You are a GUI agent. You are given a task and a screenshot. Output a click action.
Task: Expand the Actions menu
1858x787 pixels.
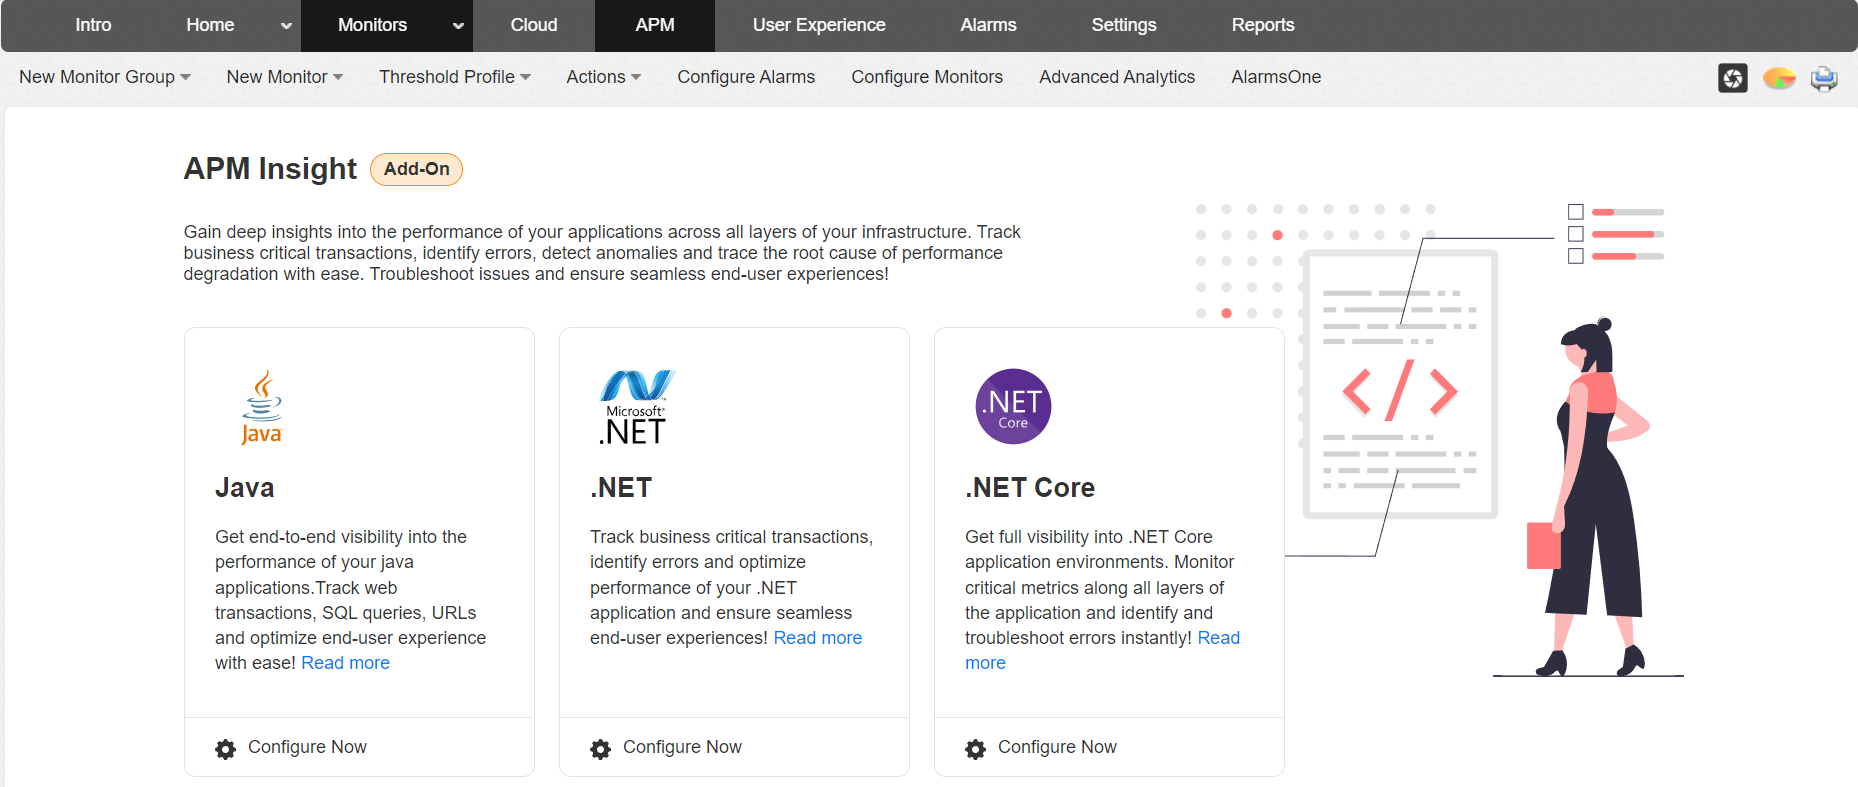(x=603, y=77)
